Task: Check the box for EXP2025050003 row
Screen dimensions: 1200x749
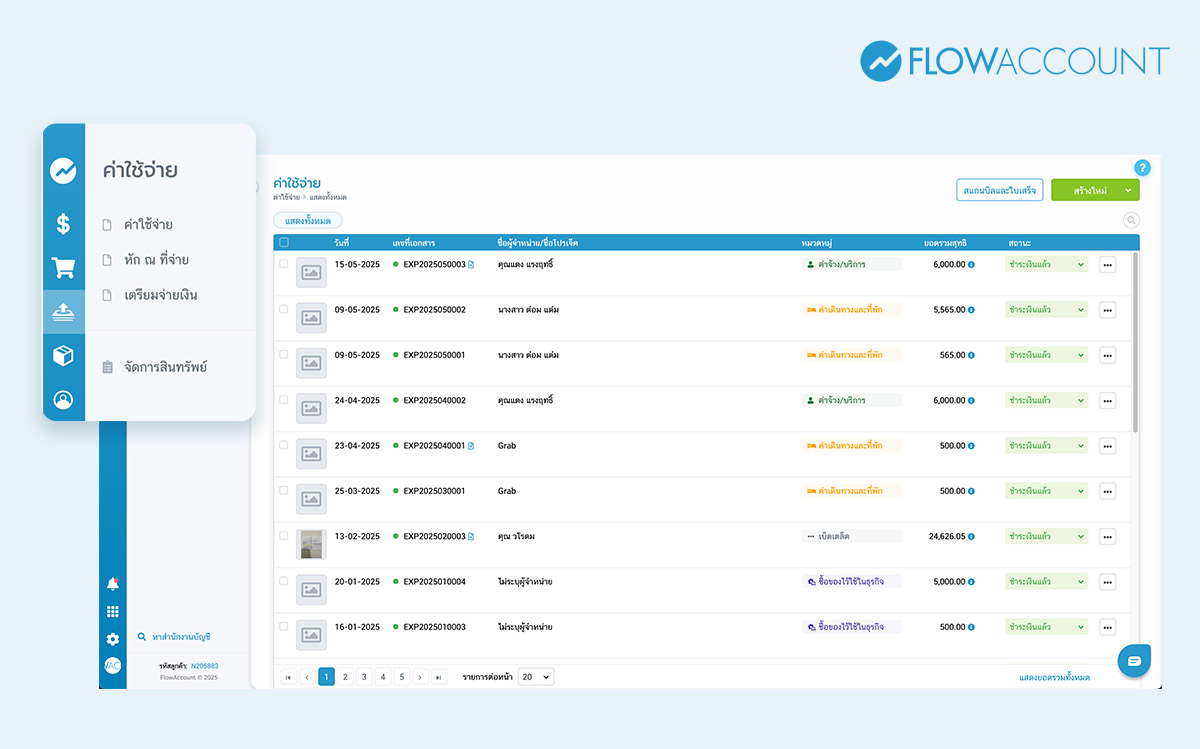Action: pyautogui.click(x=284, y=264)
